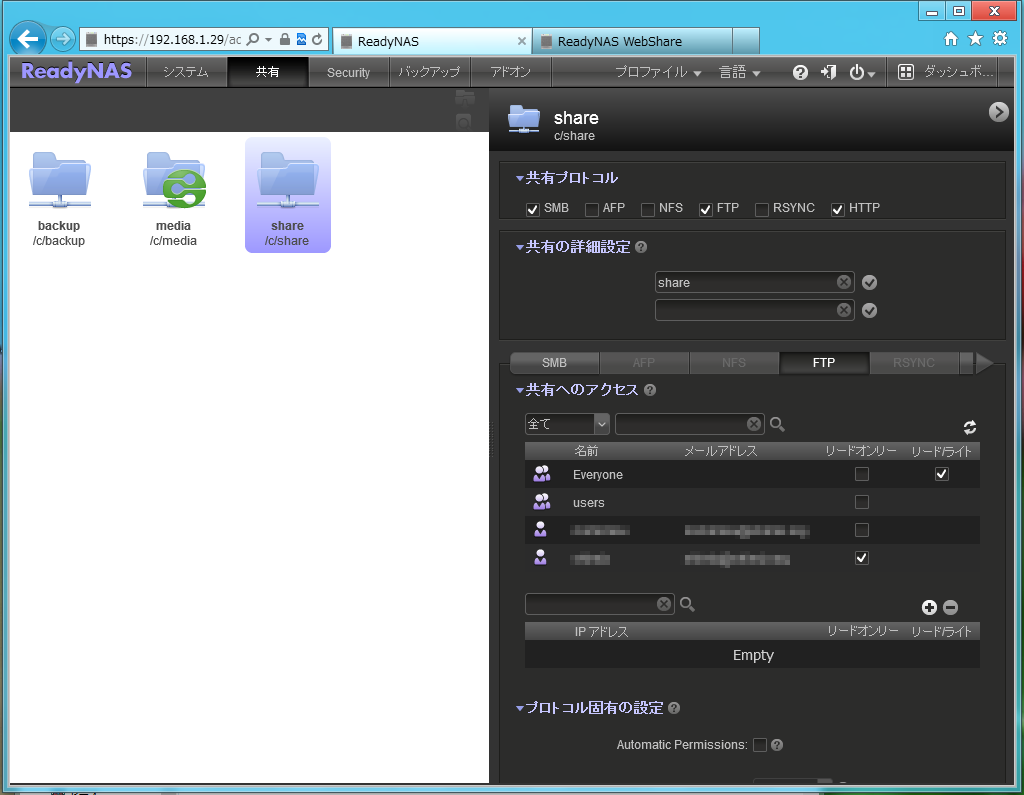Open the プロファイル dropdown menu
Screen dimensions: 1024x795
[x=658, y=72]
